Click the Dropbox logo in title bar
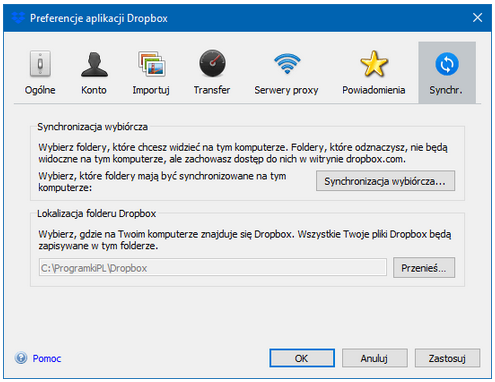 (x=18, y=18)
